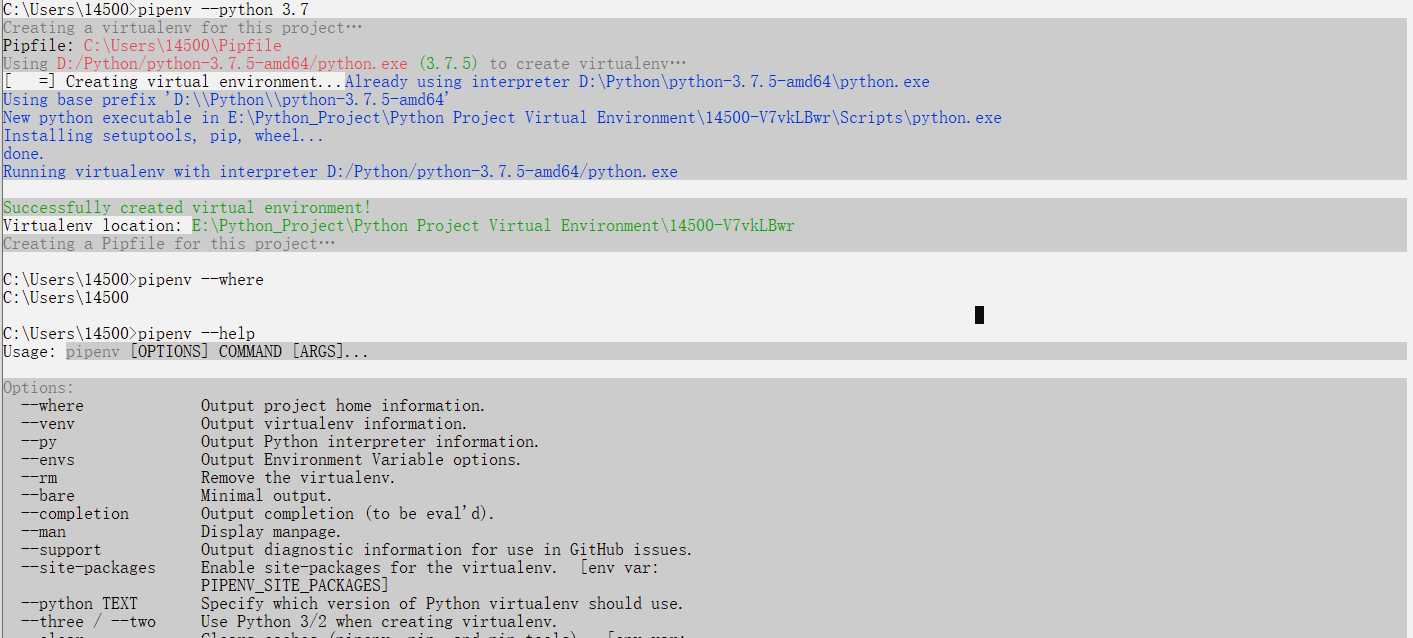Click 'Creating a Pipfile for this project' line
Screen dimensions: 1413x638
tap(169, 244)
